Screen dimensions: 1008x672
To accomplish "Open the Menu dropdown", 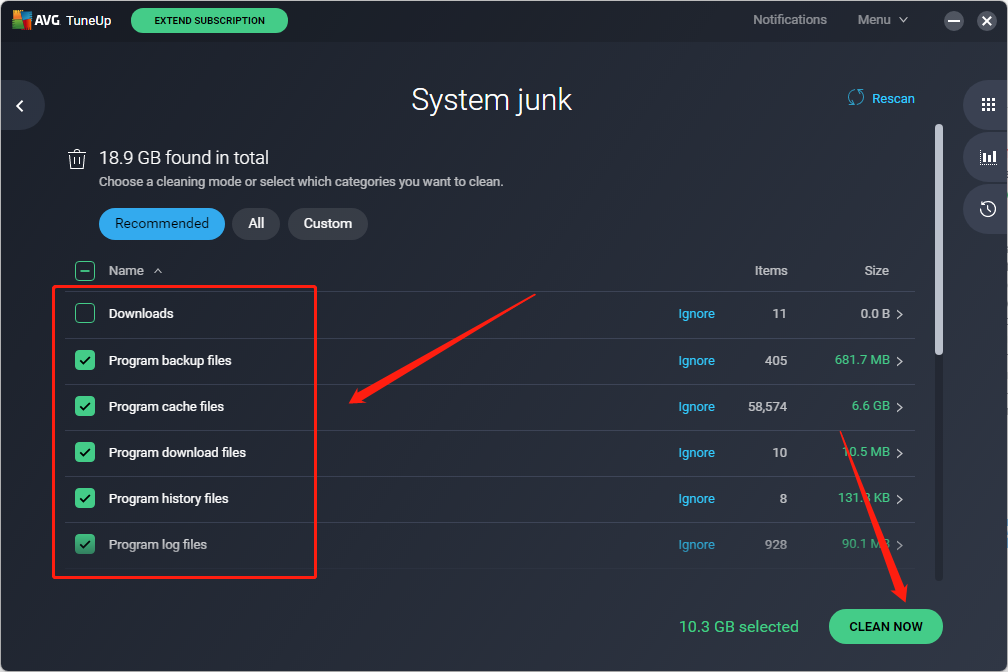I will click(882, 20).
